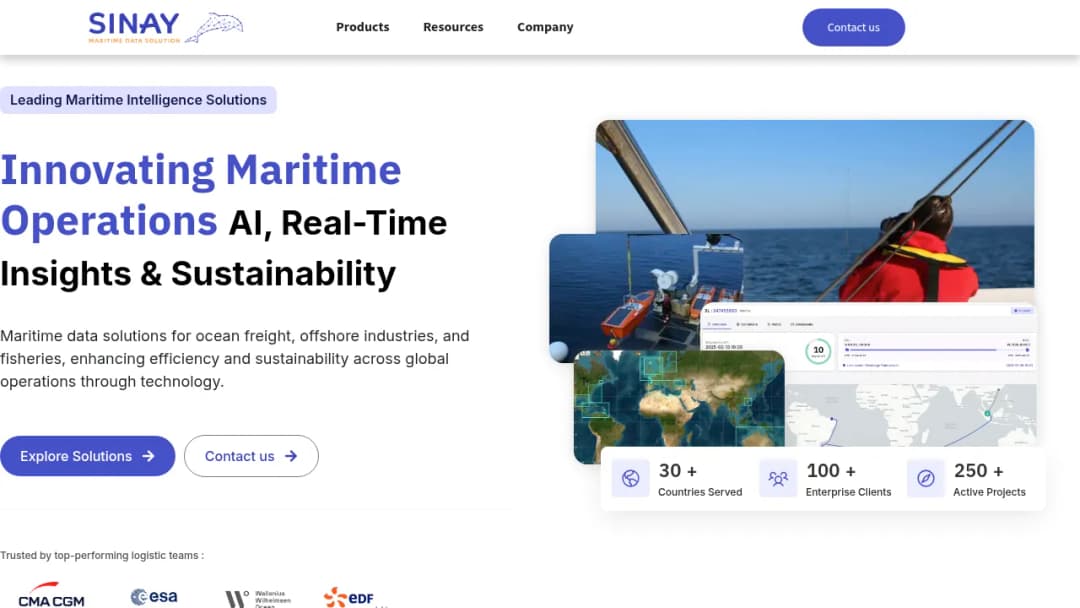Click the esa logo
The height and width of the screenshot is (608, 1080).
154,596
